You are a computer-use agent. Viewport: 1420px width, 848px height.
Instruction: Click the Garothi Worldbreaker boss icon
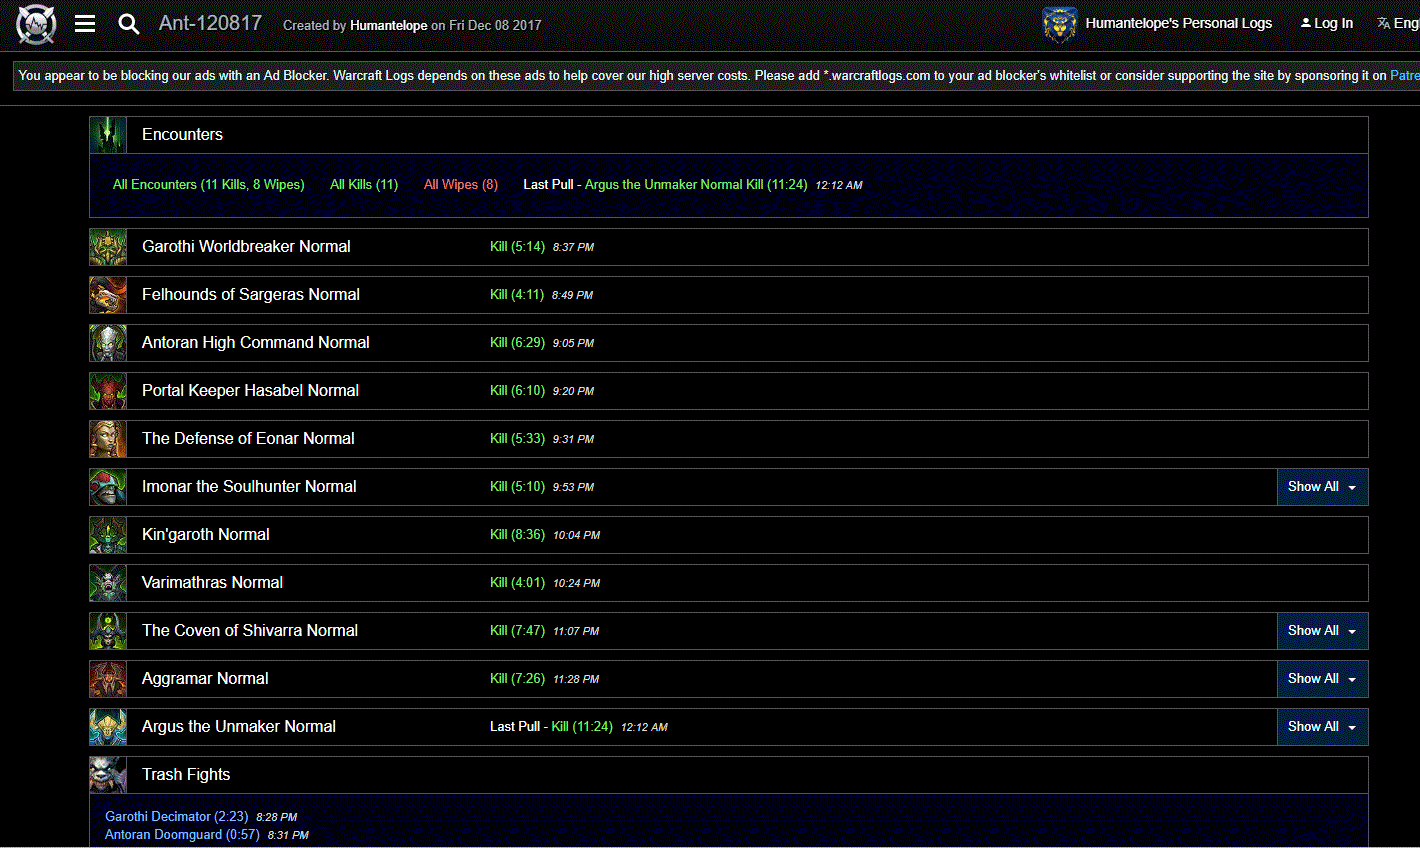[108, 247]
